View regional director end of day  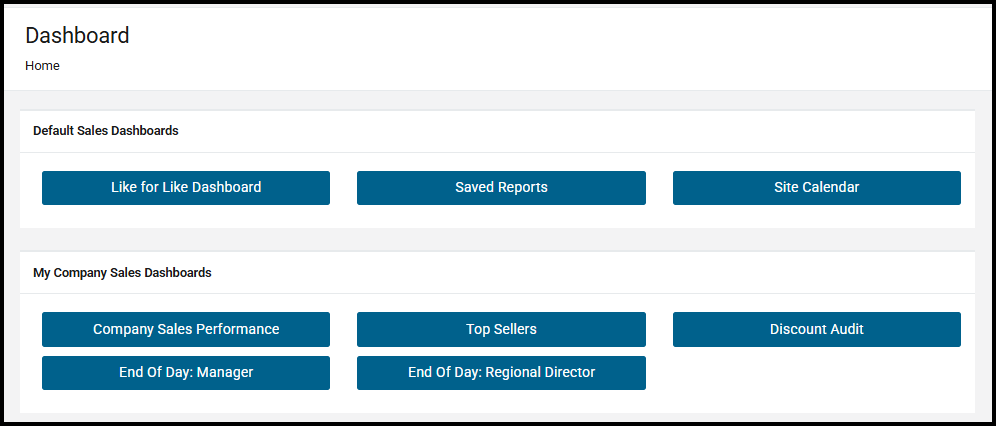501,372
